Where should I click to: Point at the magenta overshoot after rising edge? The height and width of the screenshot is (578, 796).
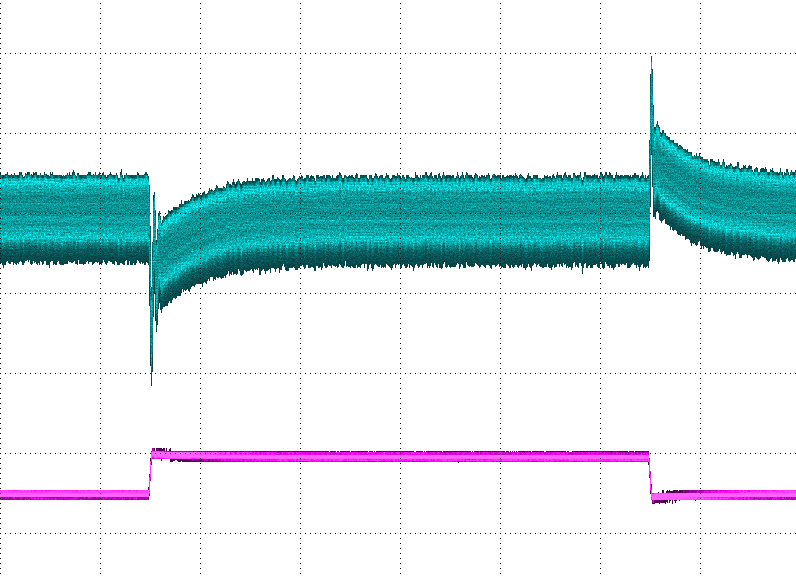tap(161, 451)
